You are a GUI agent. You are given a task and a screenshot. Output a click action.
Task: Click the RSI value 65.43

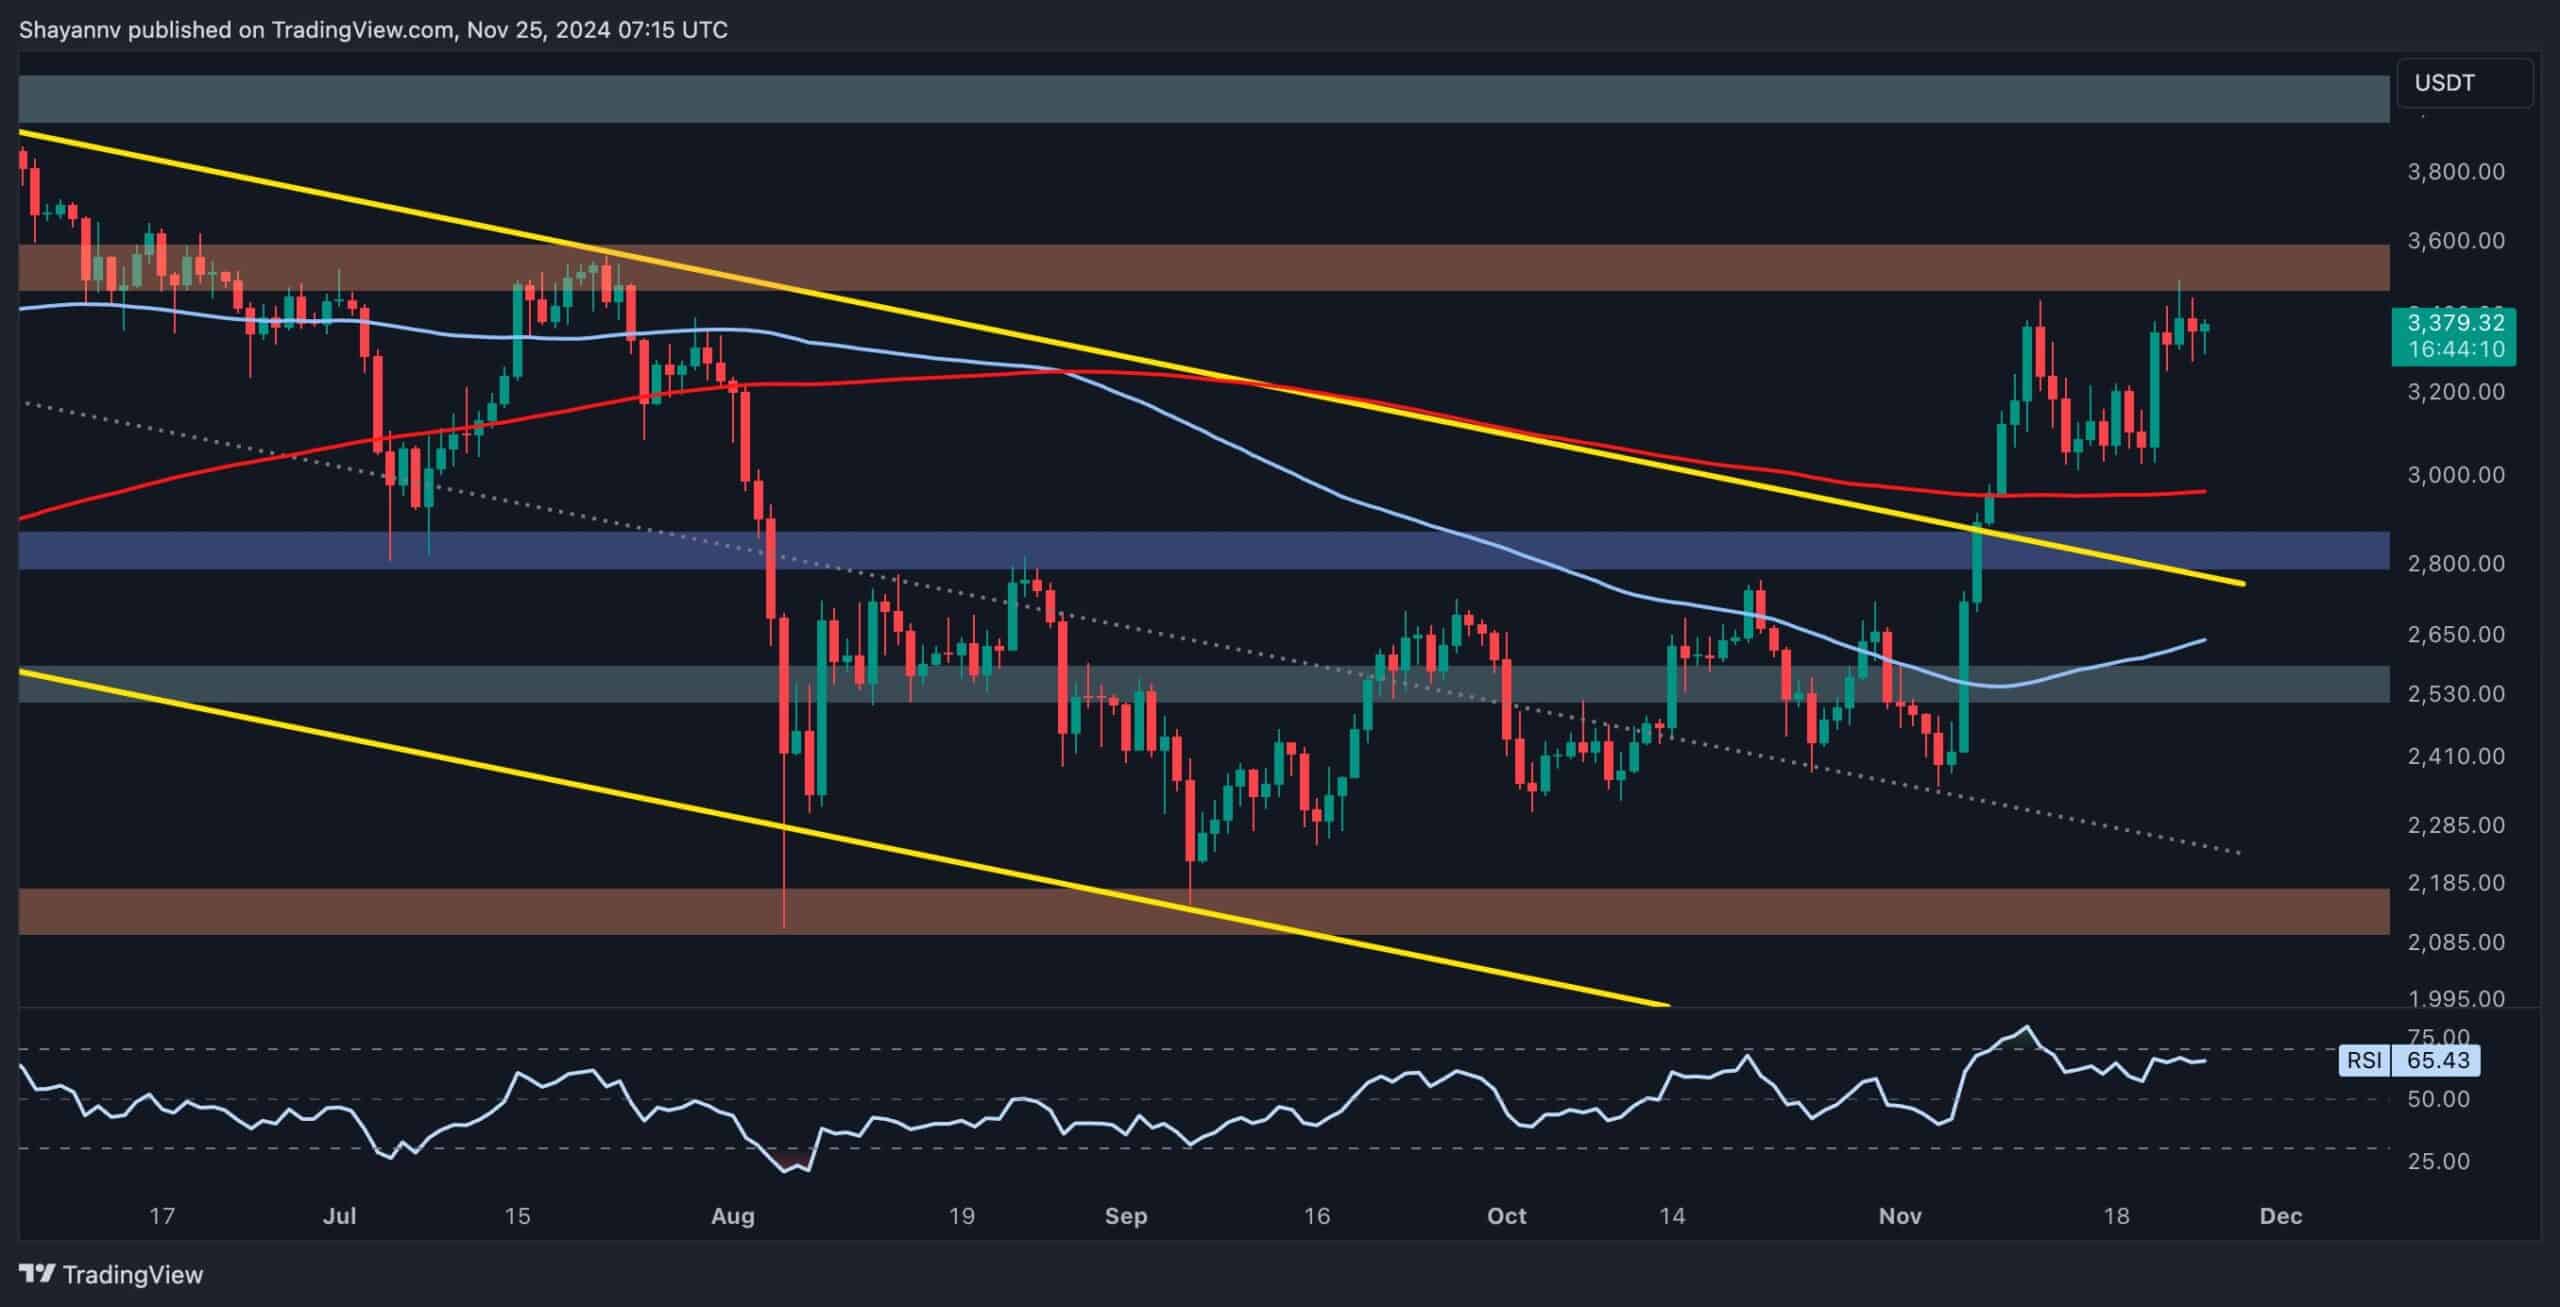click(x=2438, y=1060)
